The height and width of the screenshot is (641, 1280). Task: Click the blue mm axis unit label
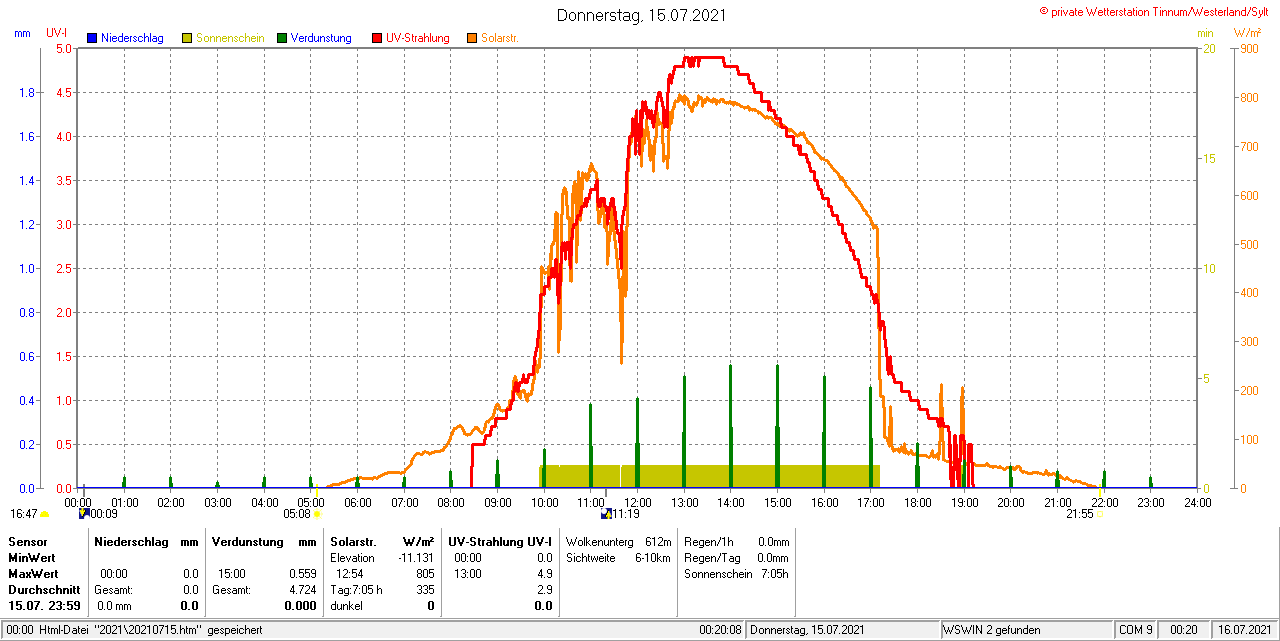(22, 33)
